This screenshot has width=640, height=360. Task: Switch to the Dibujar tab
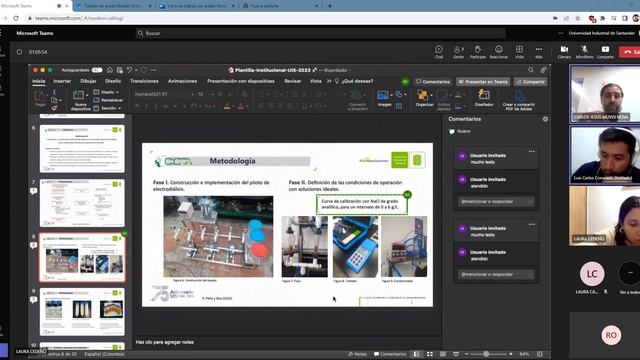tap(88, 81)
